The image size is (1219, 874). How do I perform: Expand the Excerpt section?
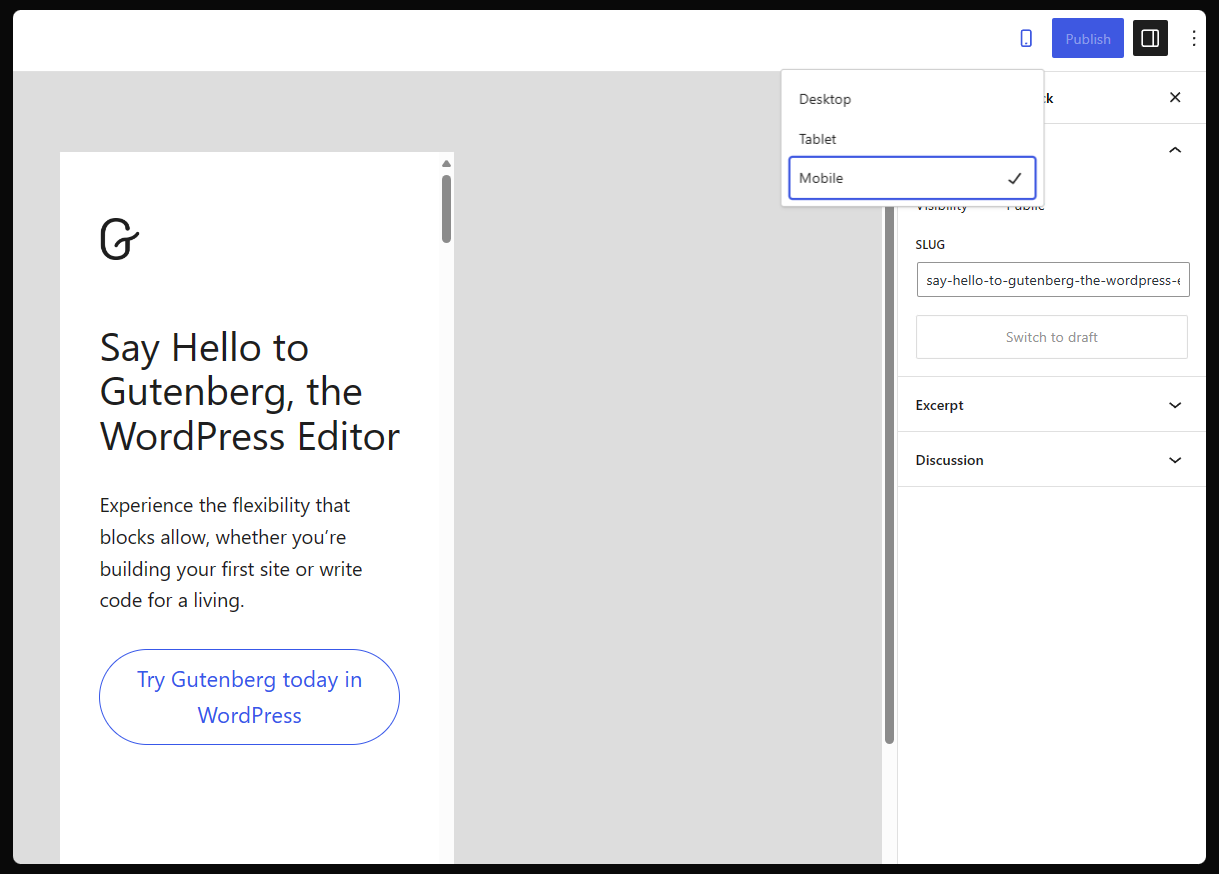pos(1050,404)
